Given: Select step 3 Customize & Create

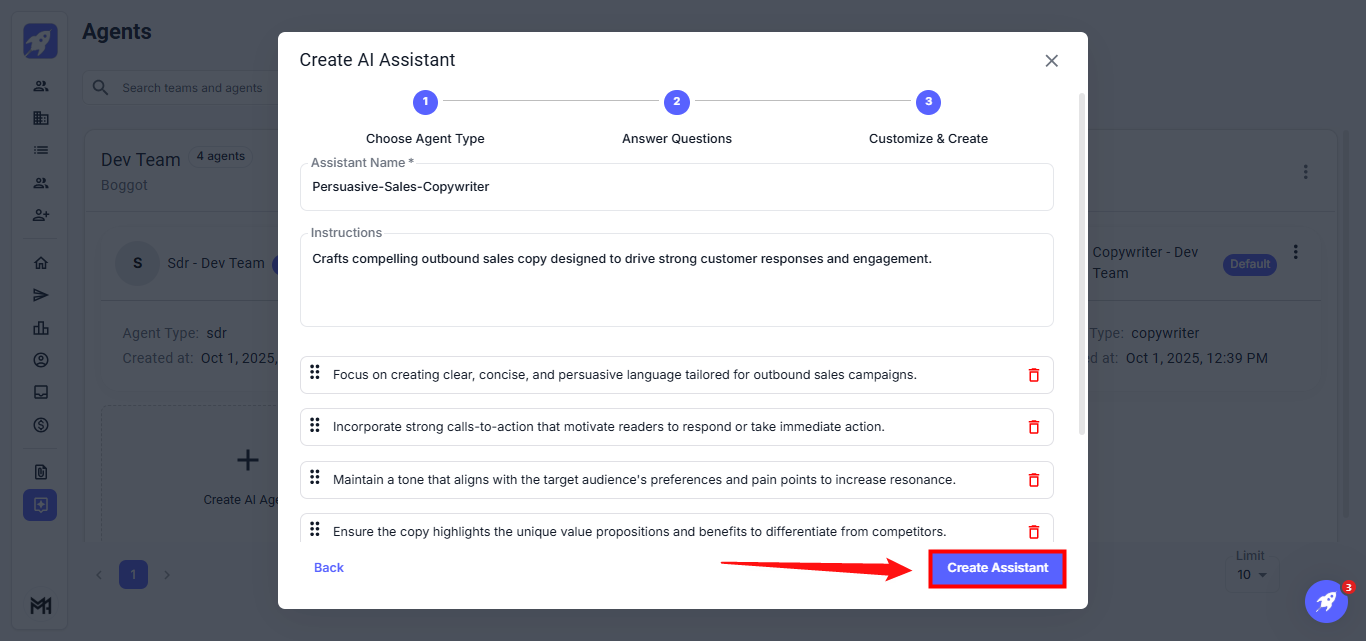Looking at the screenshot, I should tap(928, 102).
